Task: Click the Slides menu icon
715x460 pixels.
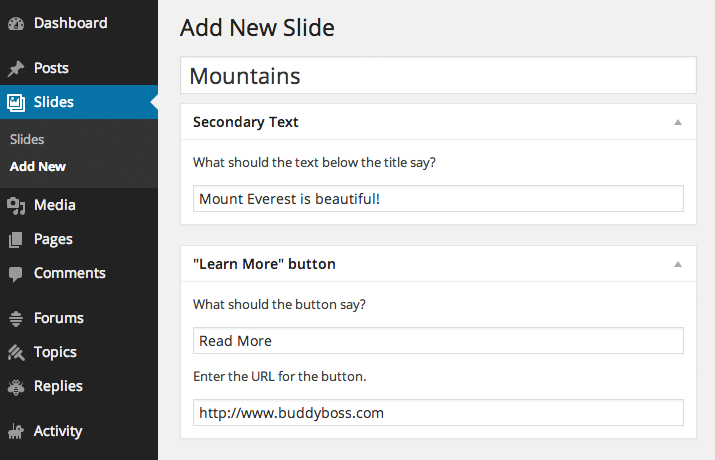Action: pos(16,102)
